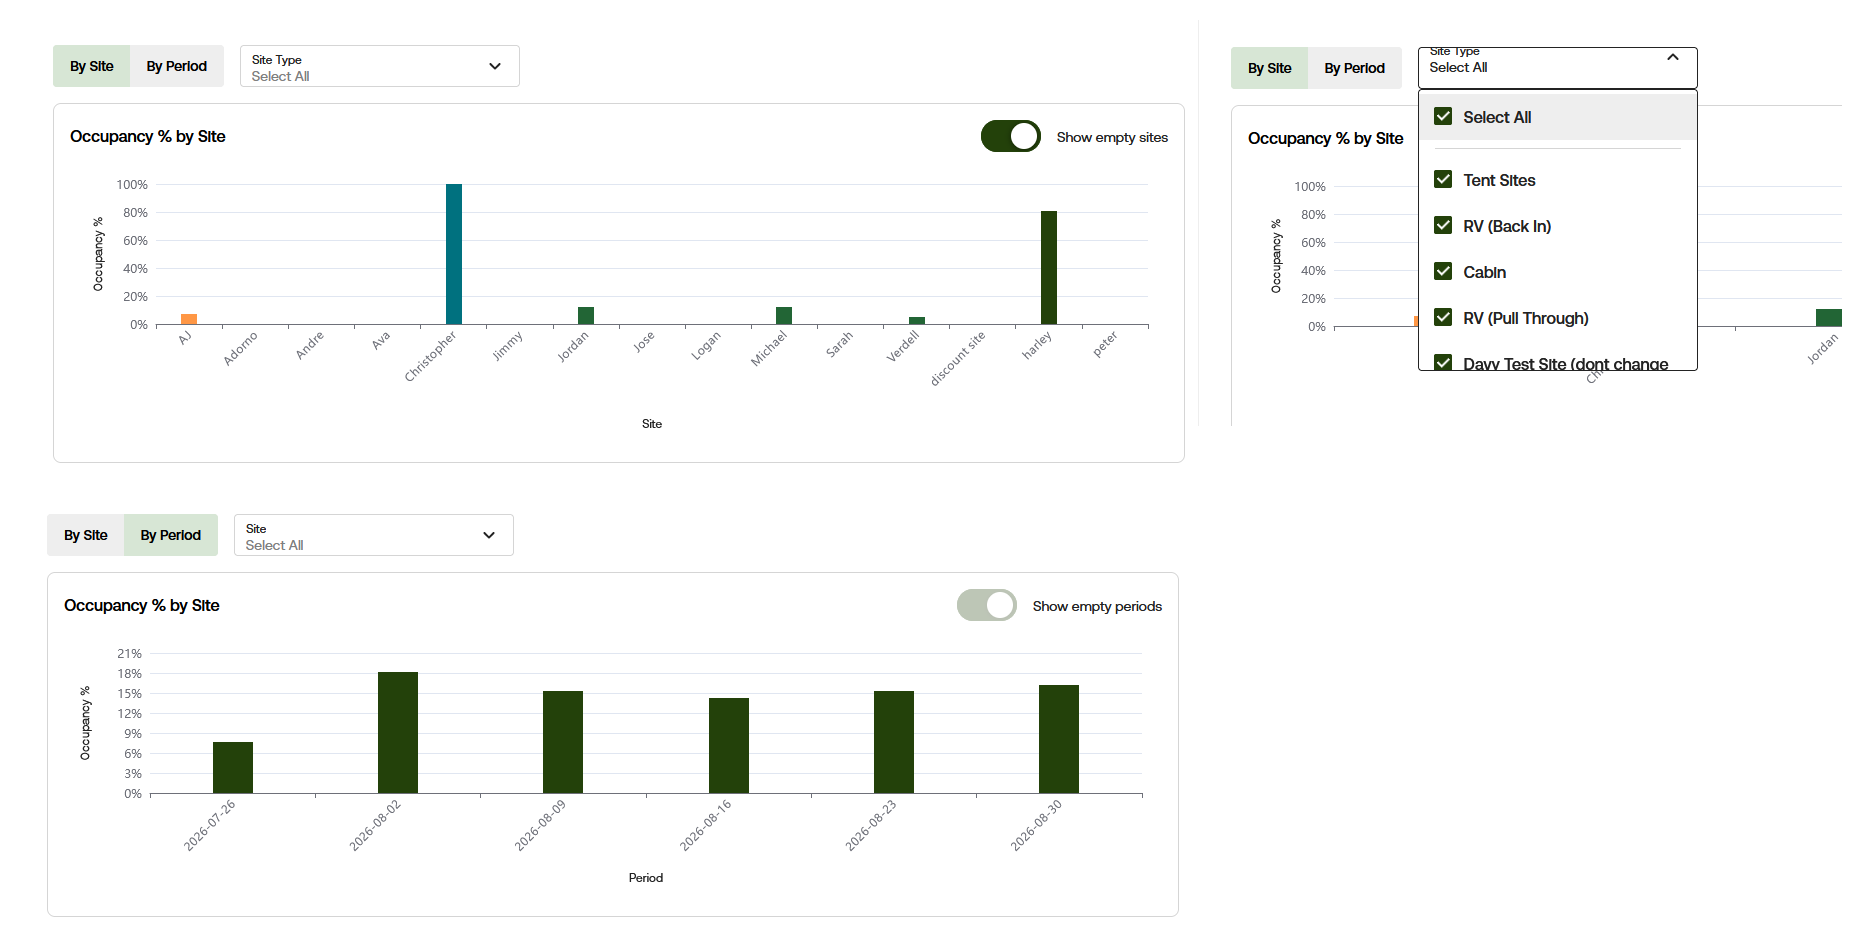
Task: Uncheck the RV (Back In) checkbox
Action: [x=1443, y=225]
